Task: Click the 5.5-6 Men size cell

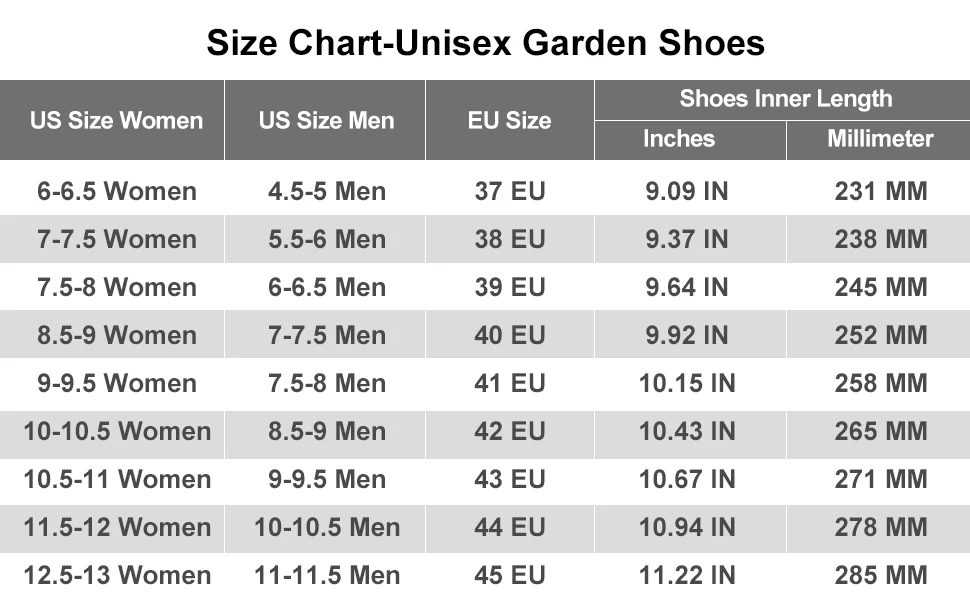Action: click(x=326, y=239)
